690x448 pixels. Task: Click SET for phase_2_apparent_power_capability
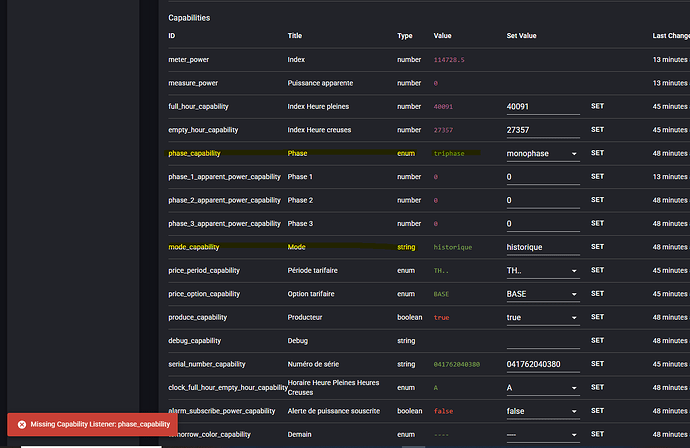pos(597,200)
